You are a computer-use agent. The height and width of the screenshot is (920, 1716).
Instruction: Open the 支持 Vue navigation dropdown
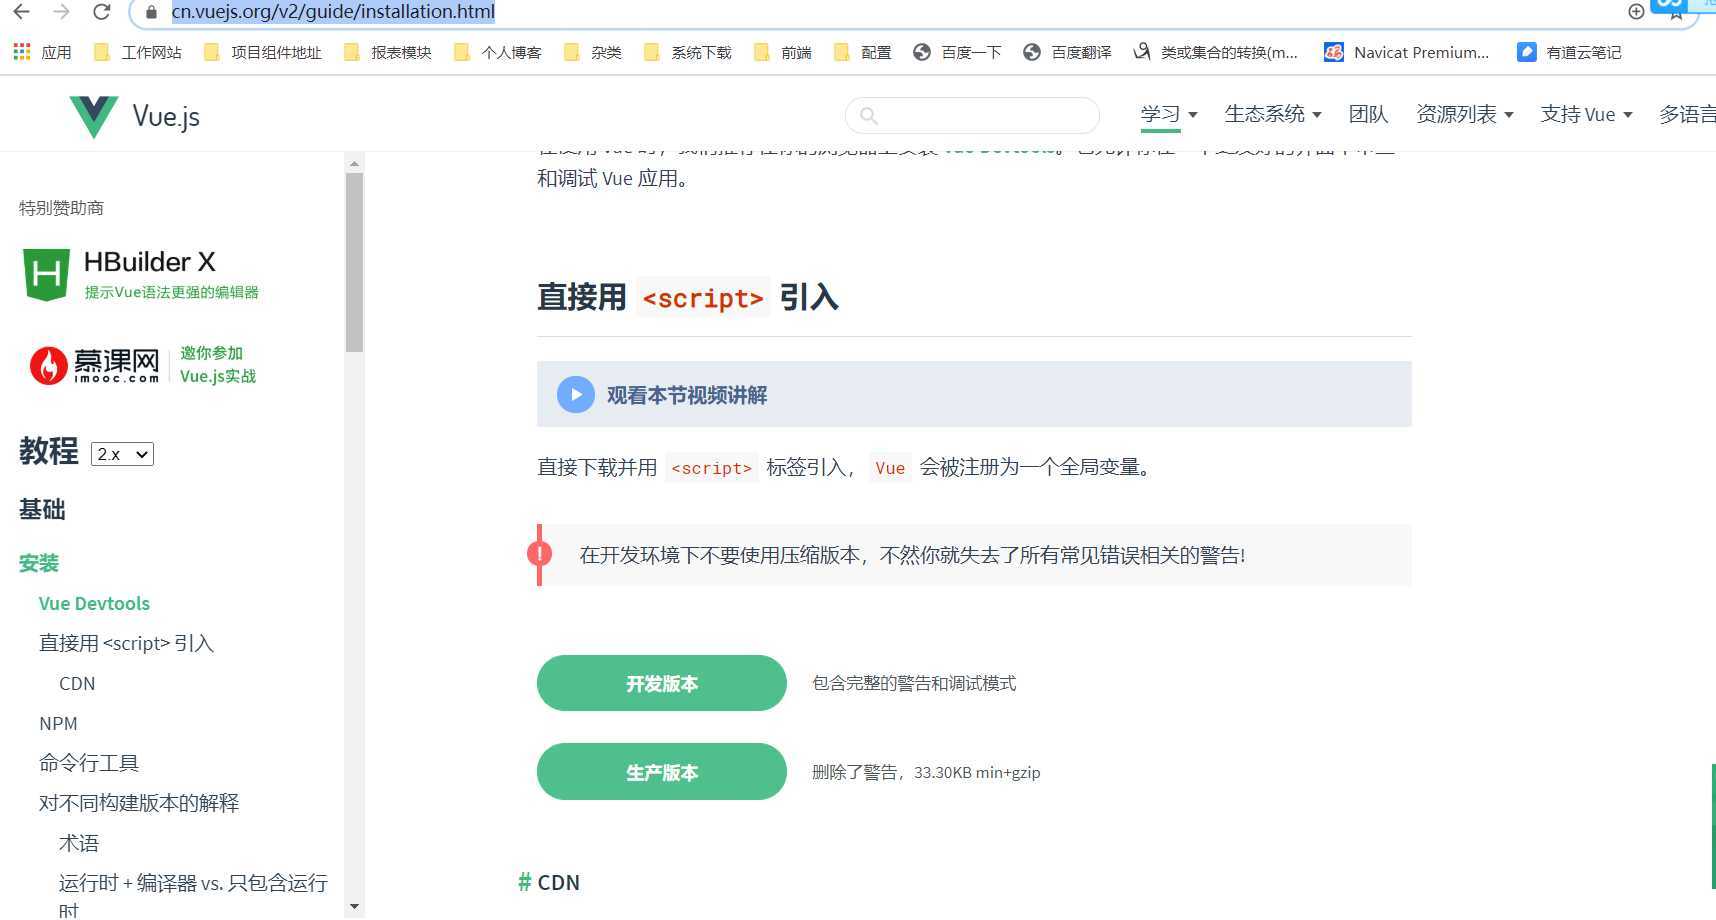[x=1586, y=114]
